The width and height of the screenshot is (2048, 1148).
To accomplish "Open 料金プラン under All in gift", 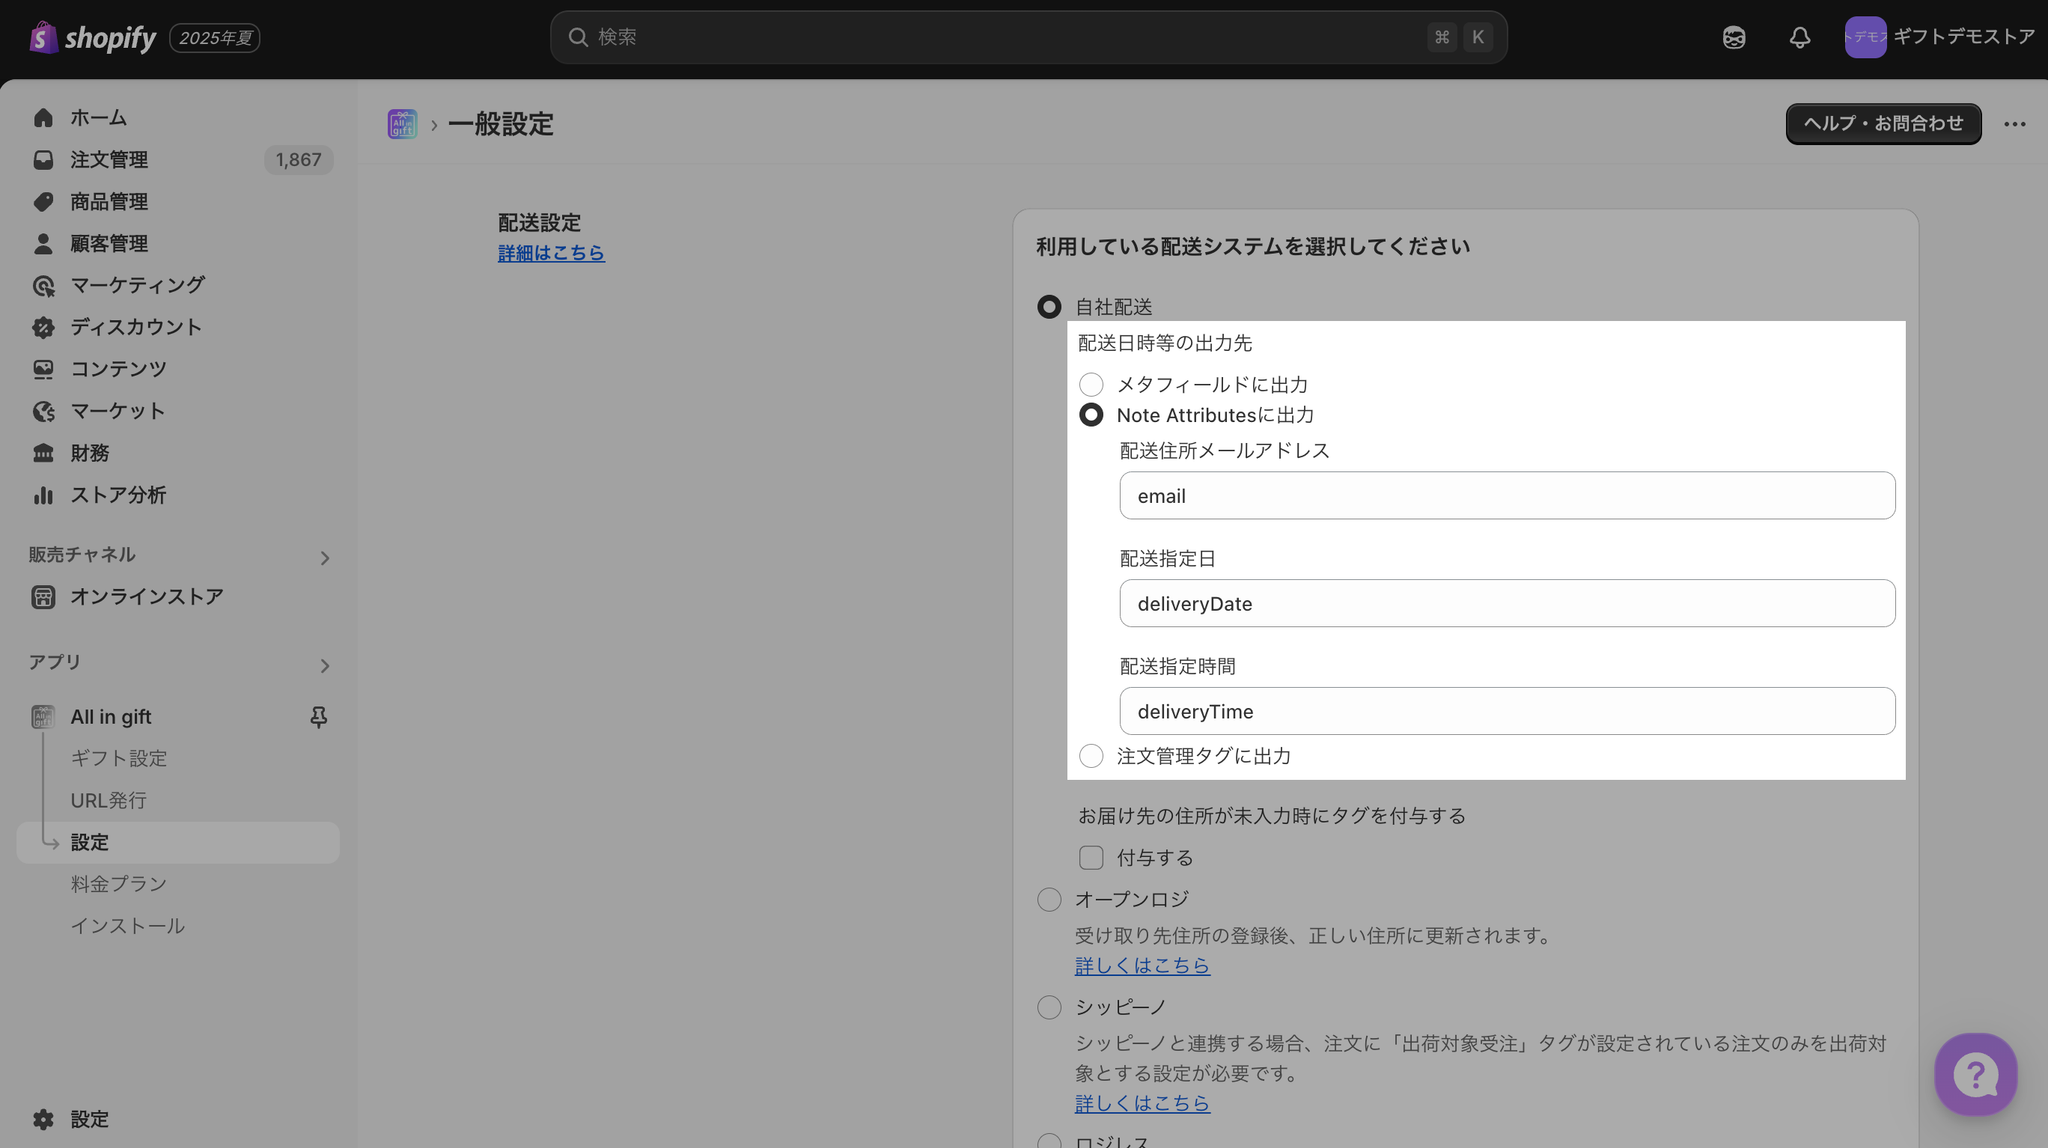I will [x=118, y=884].
